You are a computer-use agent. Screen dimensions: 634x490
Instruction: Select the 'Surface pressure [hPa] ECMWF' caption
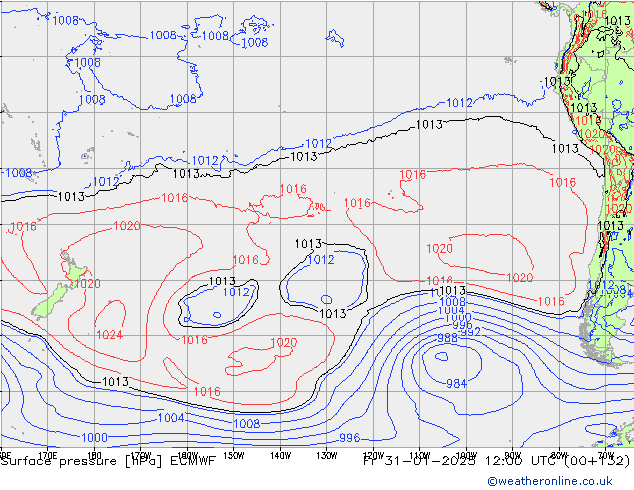pyautogui.click(x=108, y=461)
